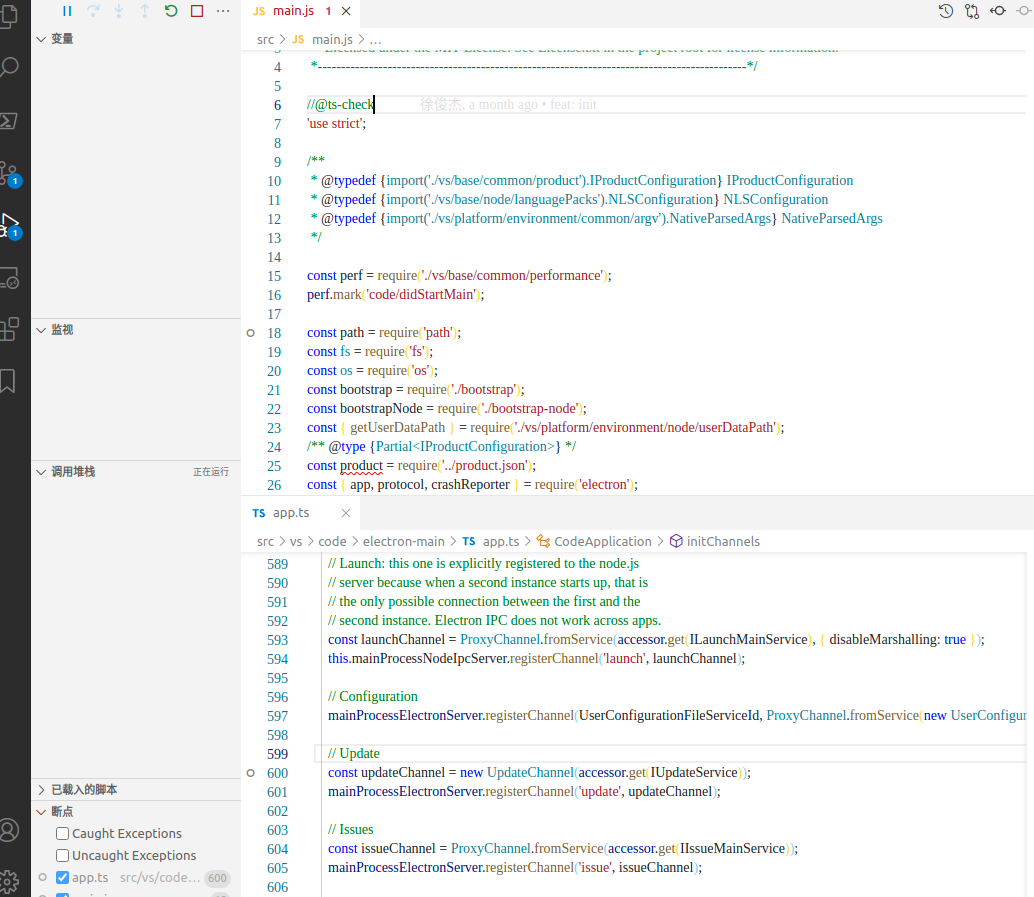
Task: Click main.js breadcrumb item
Action: point(332,40)
